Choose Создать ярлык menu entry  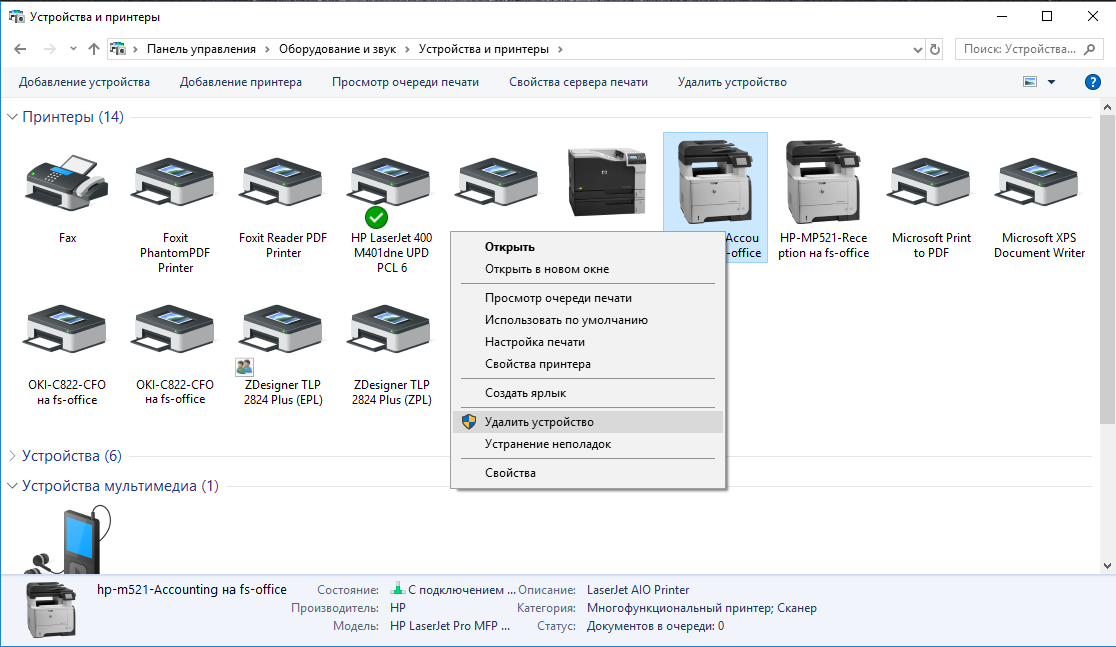pos(588,393)
